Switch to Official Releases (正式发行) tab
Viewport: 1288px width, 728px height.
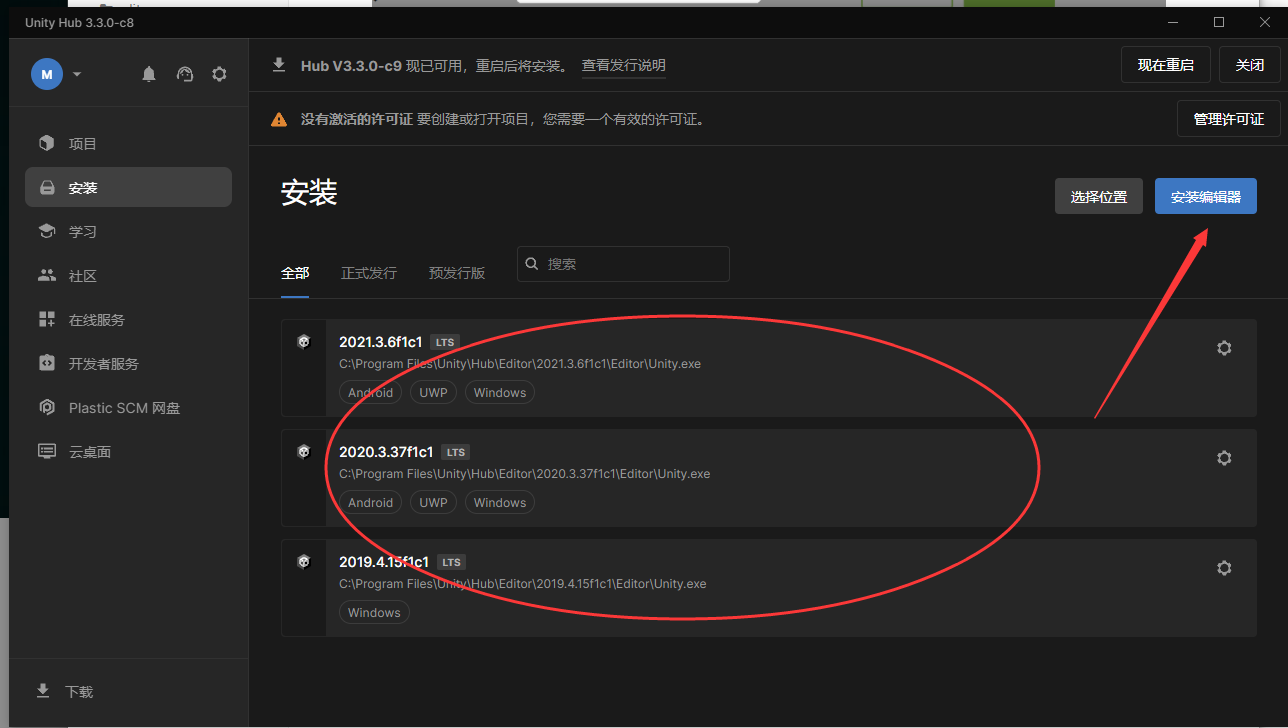coord(369,273)
